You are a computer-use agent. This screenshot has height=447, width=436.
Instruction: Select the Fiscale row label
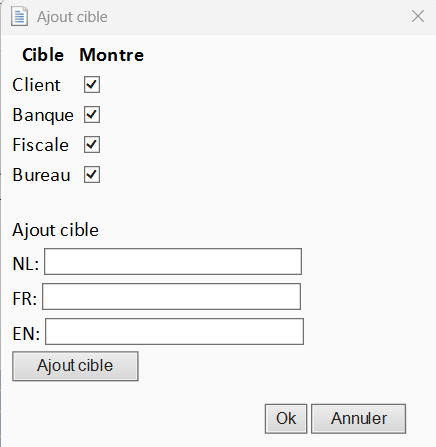(x=40, y=145)
